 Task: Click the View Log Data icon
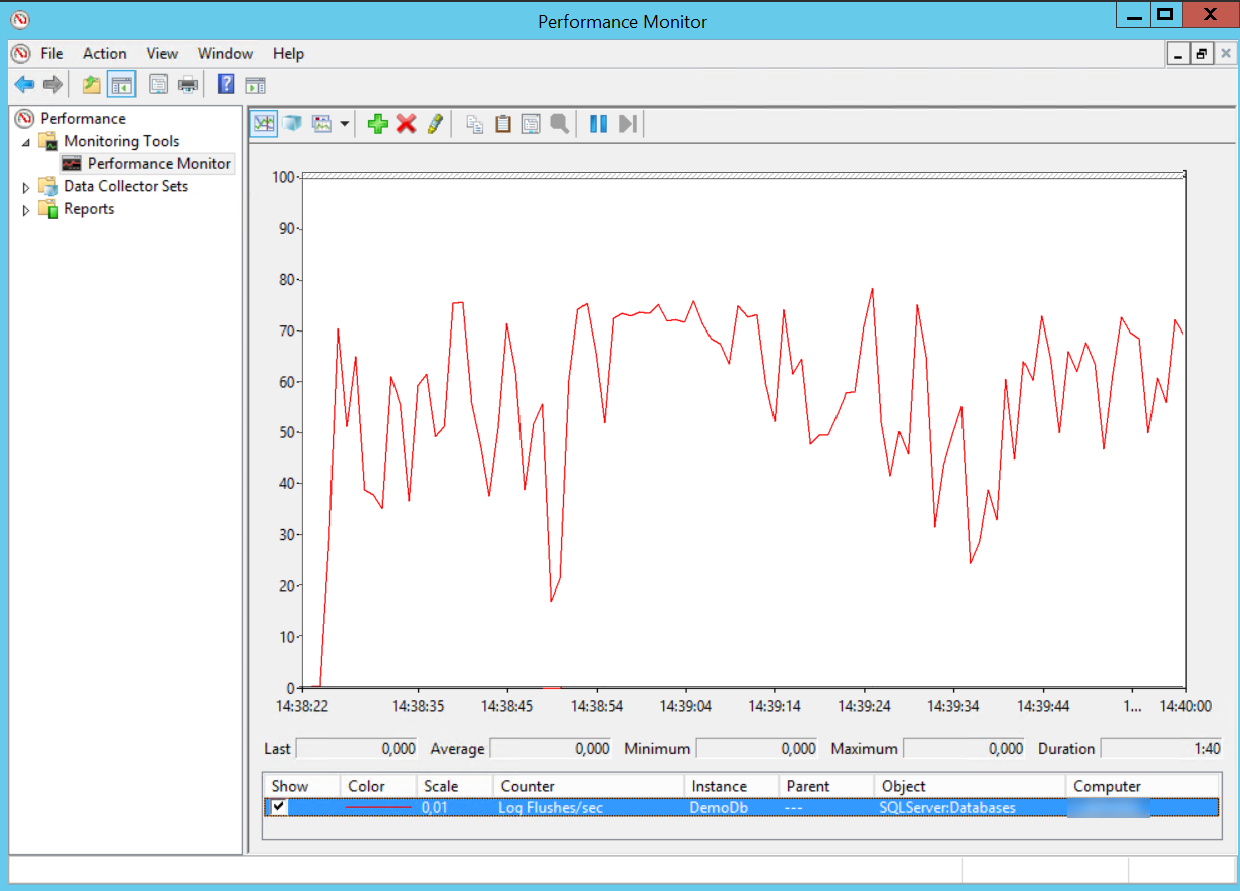click(x=292, y=124)
